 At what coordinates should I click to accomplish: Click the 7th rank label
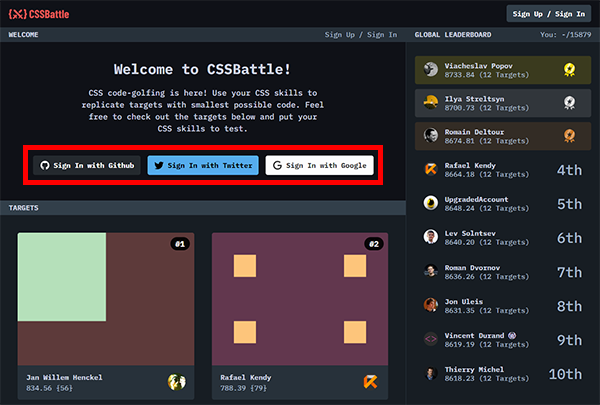click(x=569, y=273)
